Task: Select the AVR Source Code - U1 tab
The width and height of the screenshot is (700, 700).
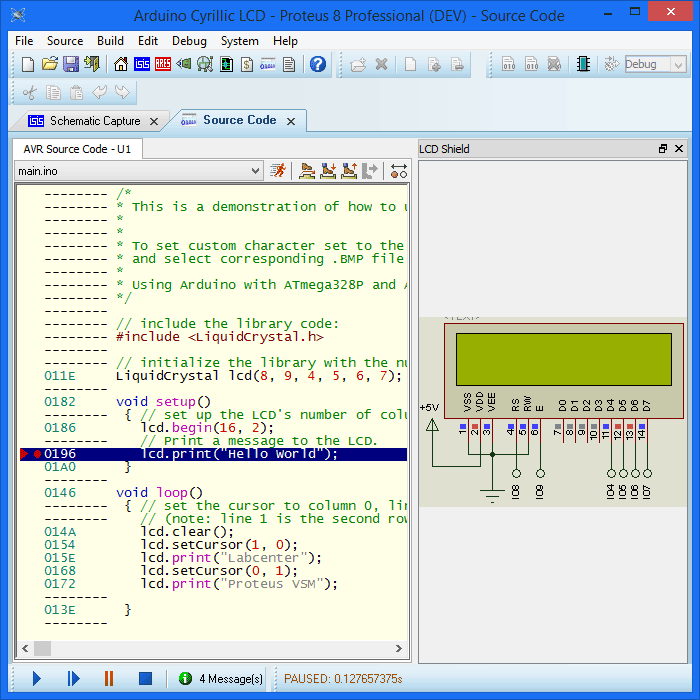Action: coord(77,149)
